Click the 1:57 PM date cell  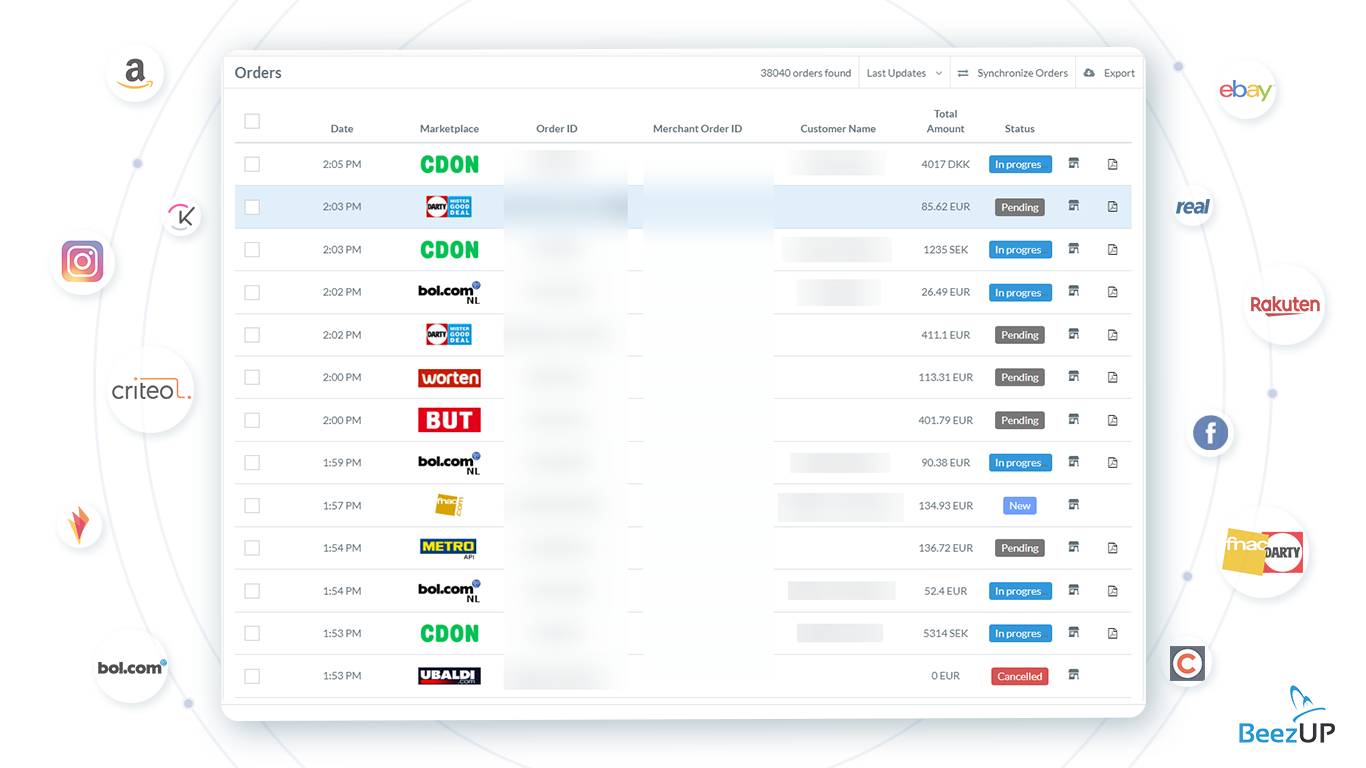(x=342, y=506)
